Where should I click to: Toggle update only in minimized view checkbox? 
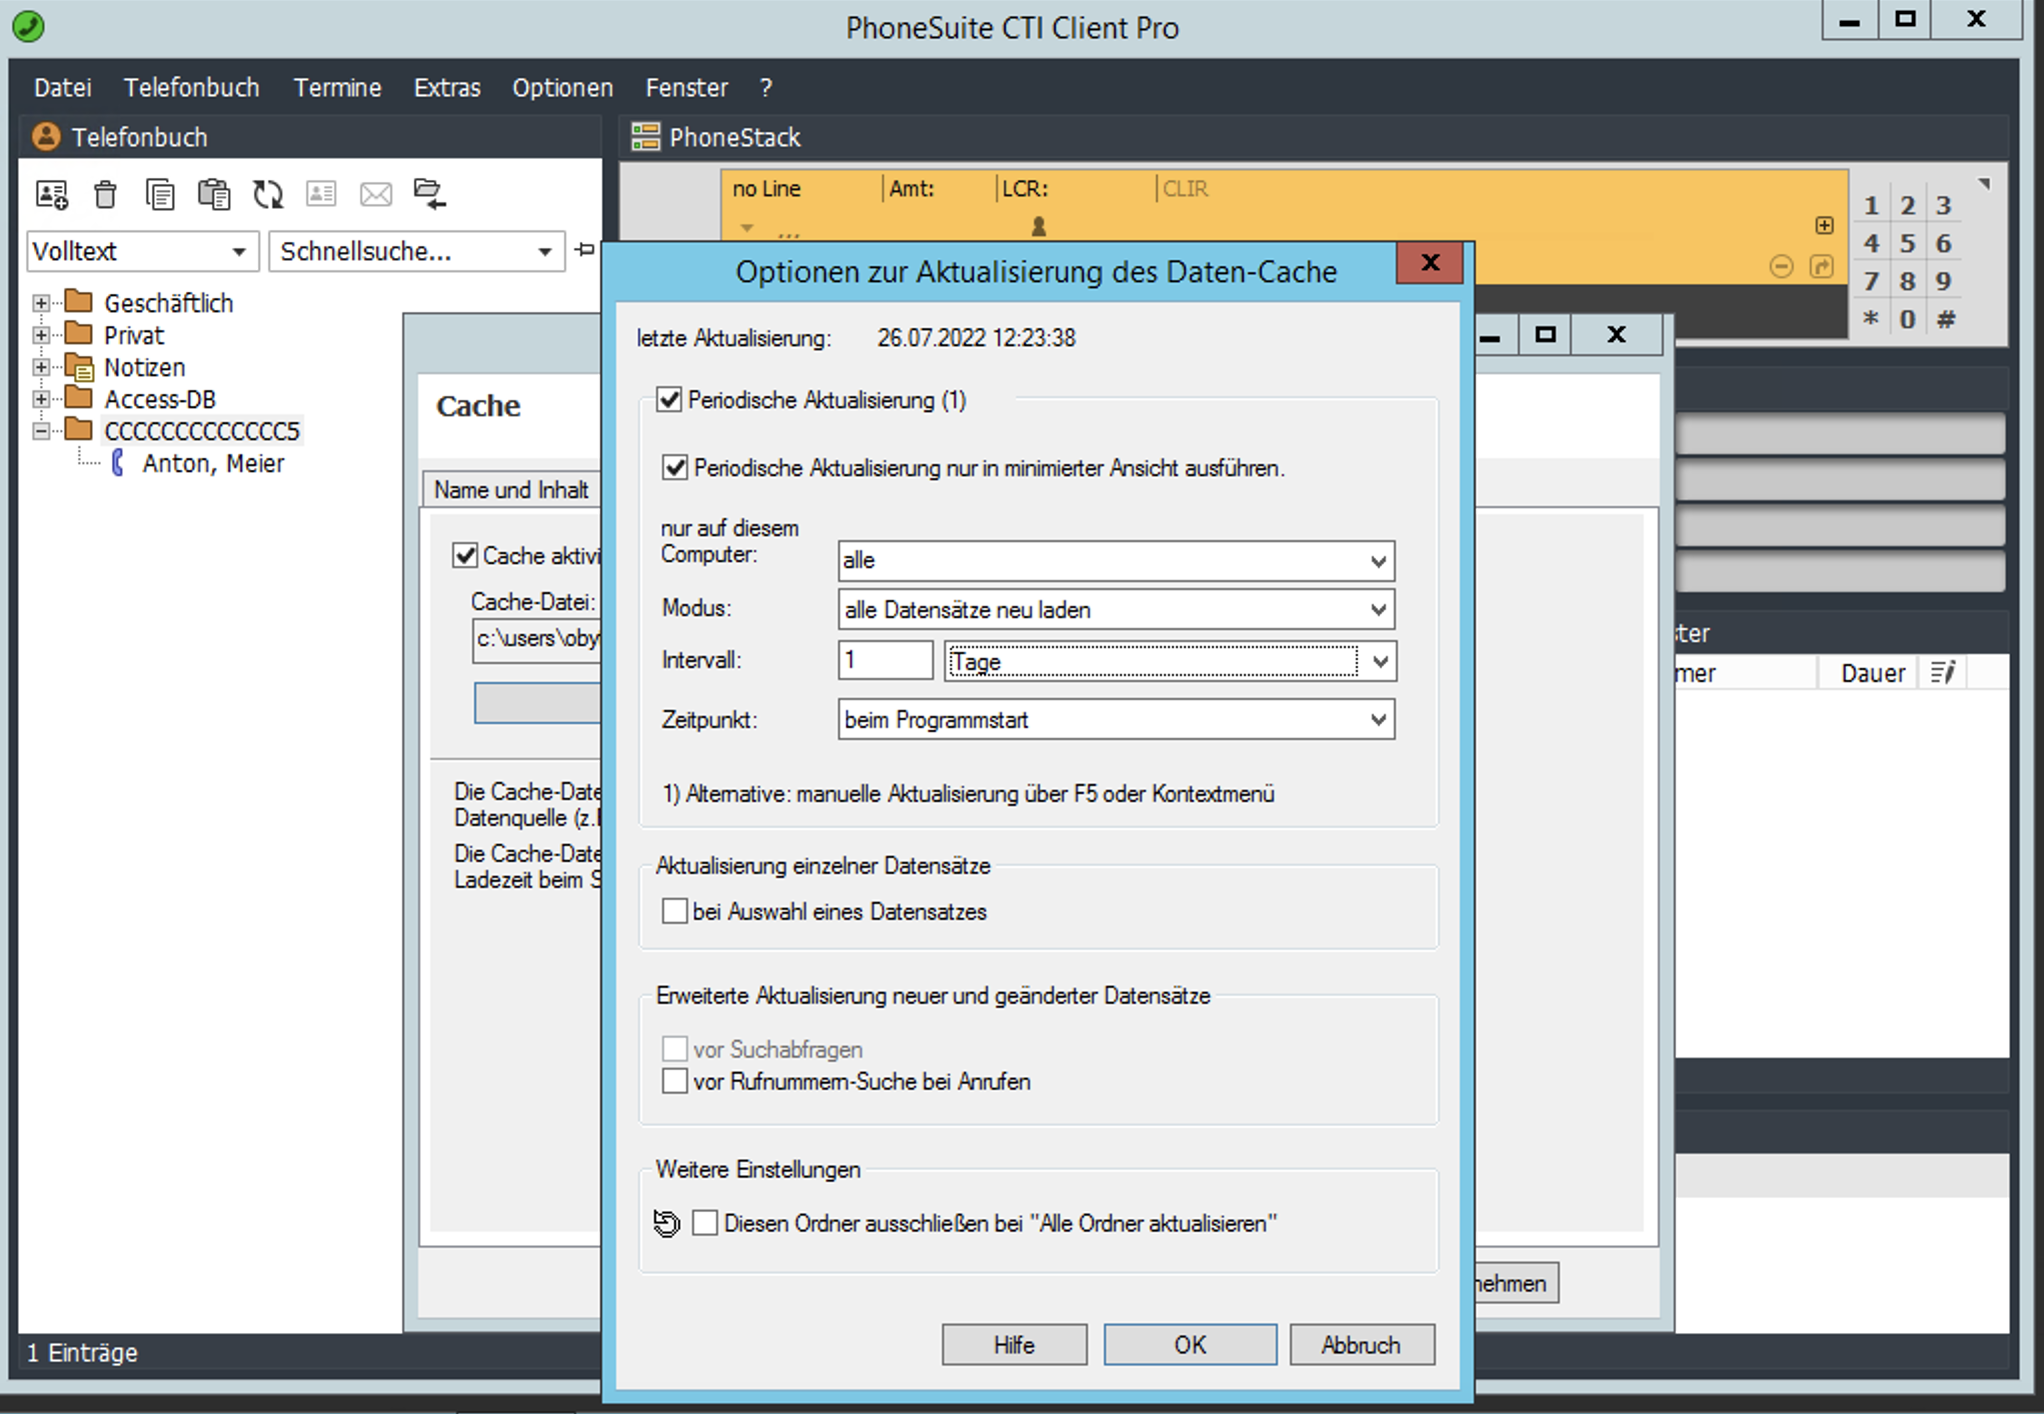pyautogui.click(x=675, y=468)
